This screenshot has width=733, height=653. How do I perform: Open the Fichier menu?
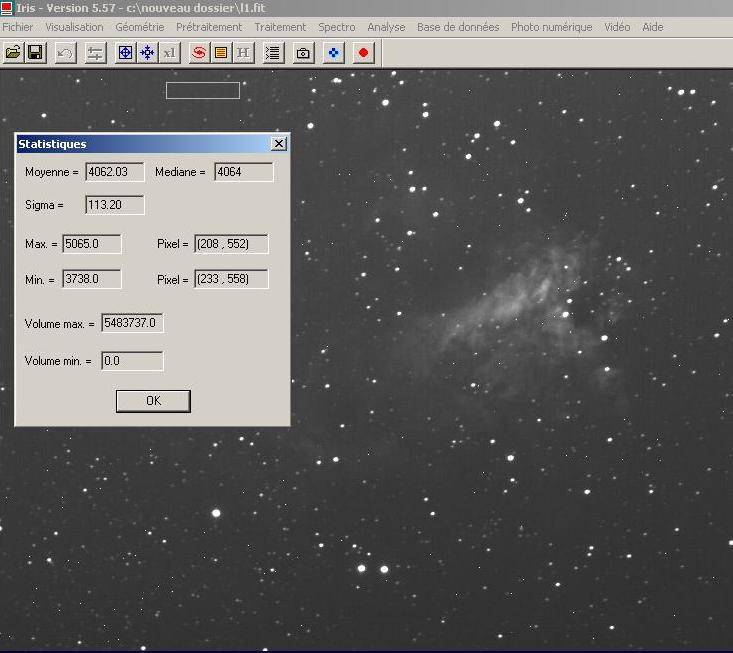tap(18, 27)
